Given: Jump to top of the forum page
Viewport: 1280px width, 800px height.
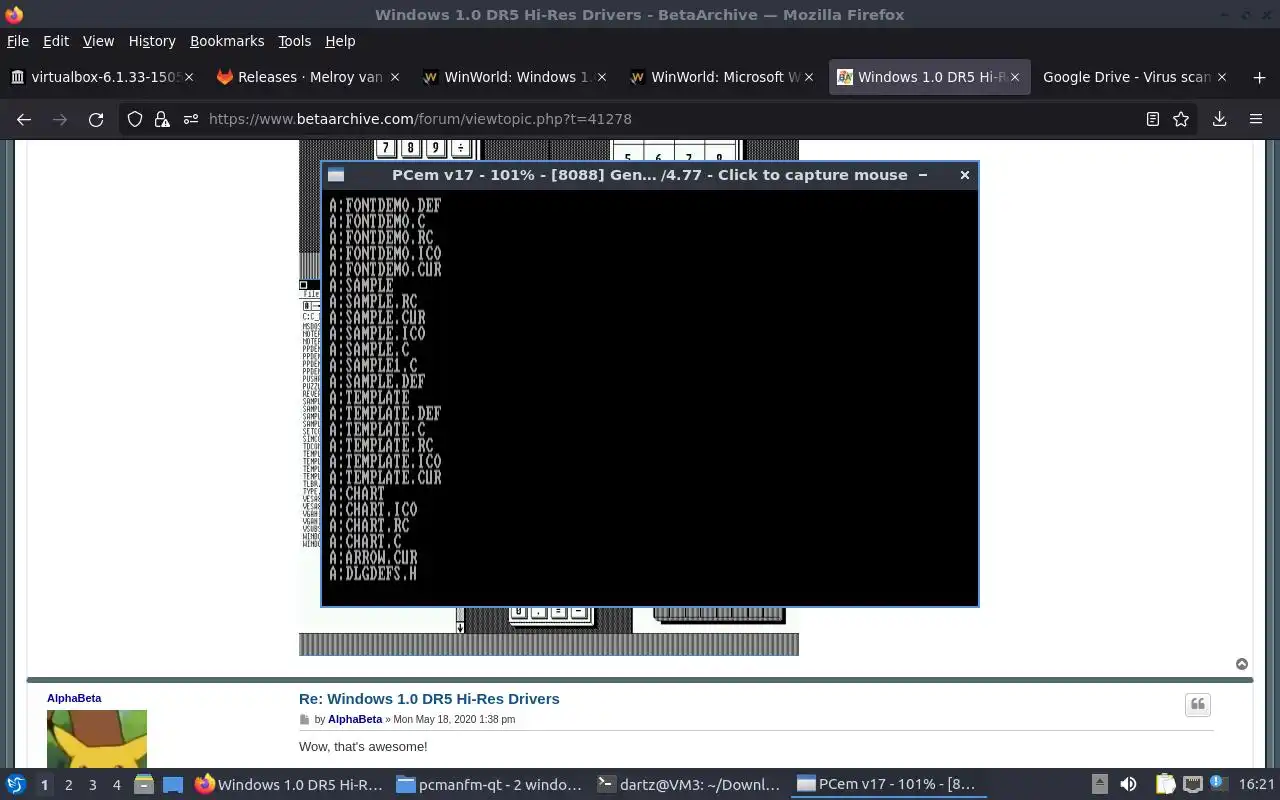Looking at the screenshot, I should (x=1242, y=664).
